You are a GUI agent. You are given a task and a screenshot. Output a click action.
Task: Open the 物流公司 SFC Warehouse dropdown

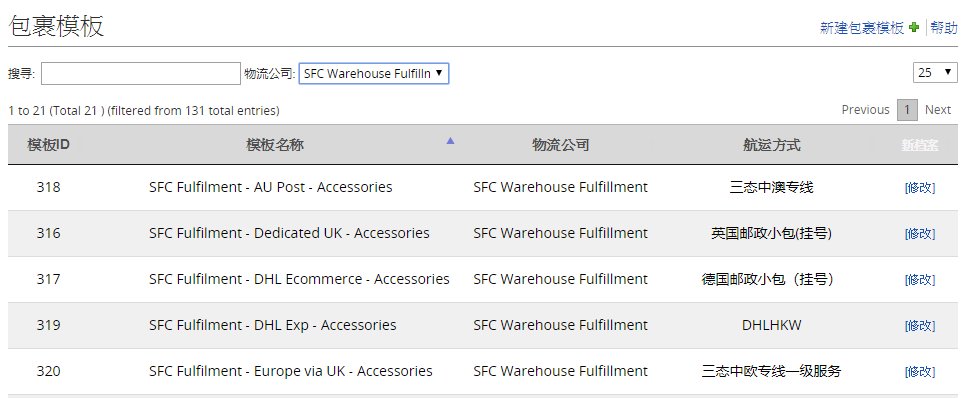click(x=374, y=73)
